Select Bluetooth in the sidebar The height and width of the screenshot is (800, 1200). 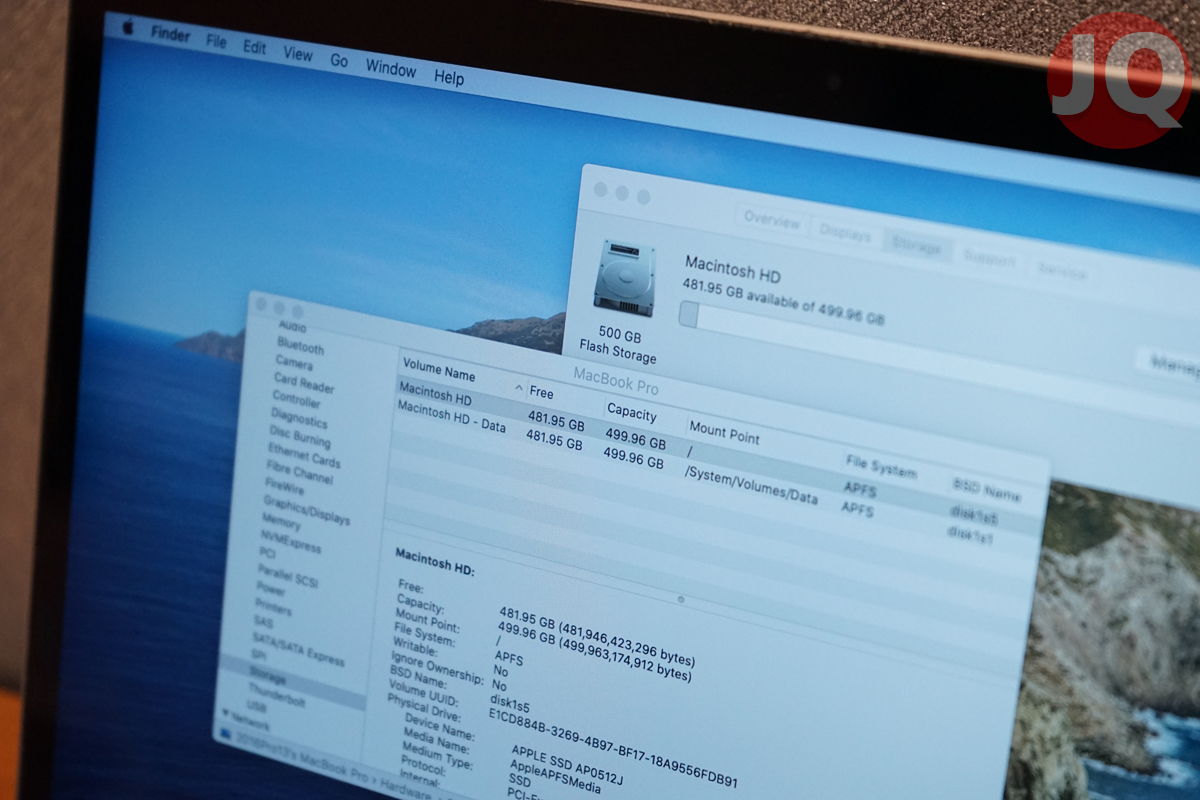301,347
